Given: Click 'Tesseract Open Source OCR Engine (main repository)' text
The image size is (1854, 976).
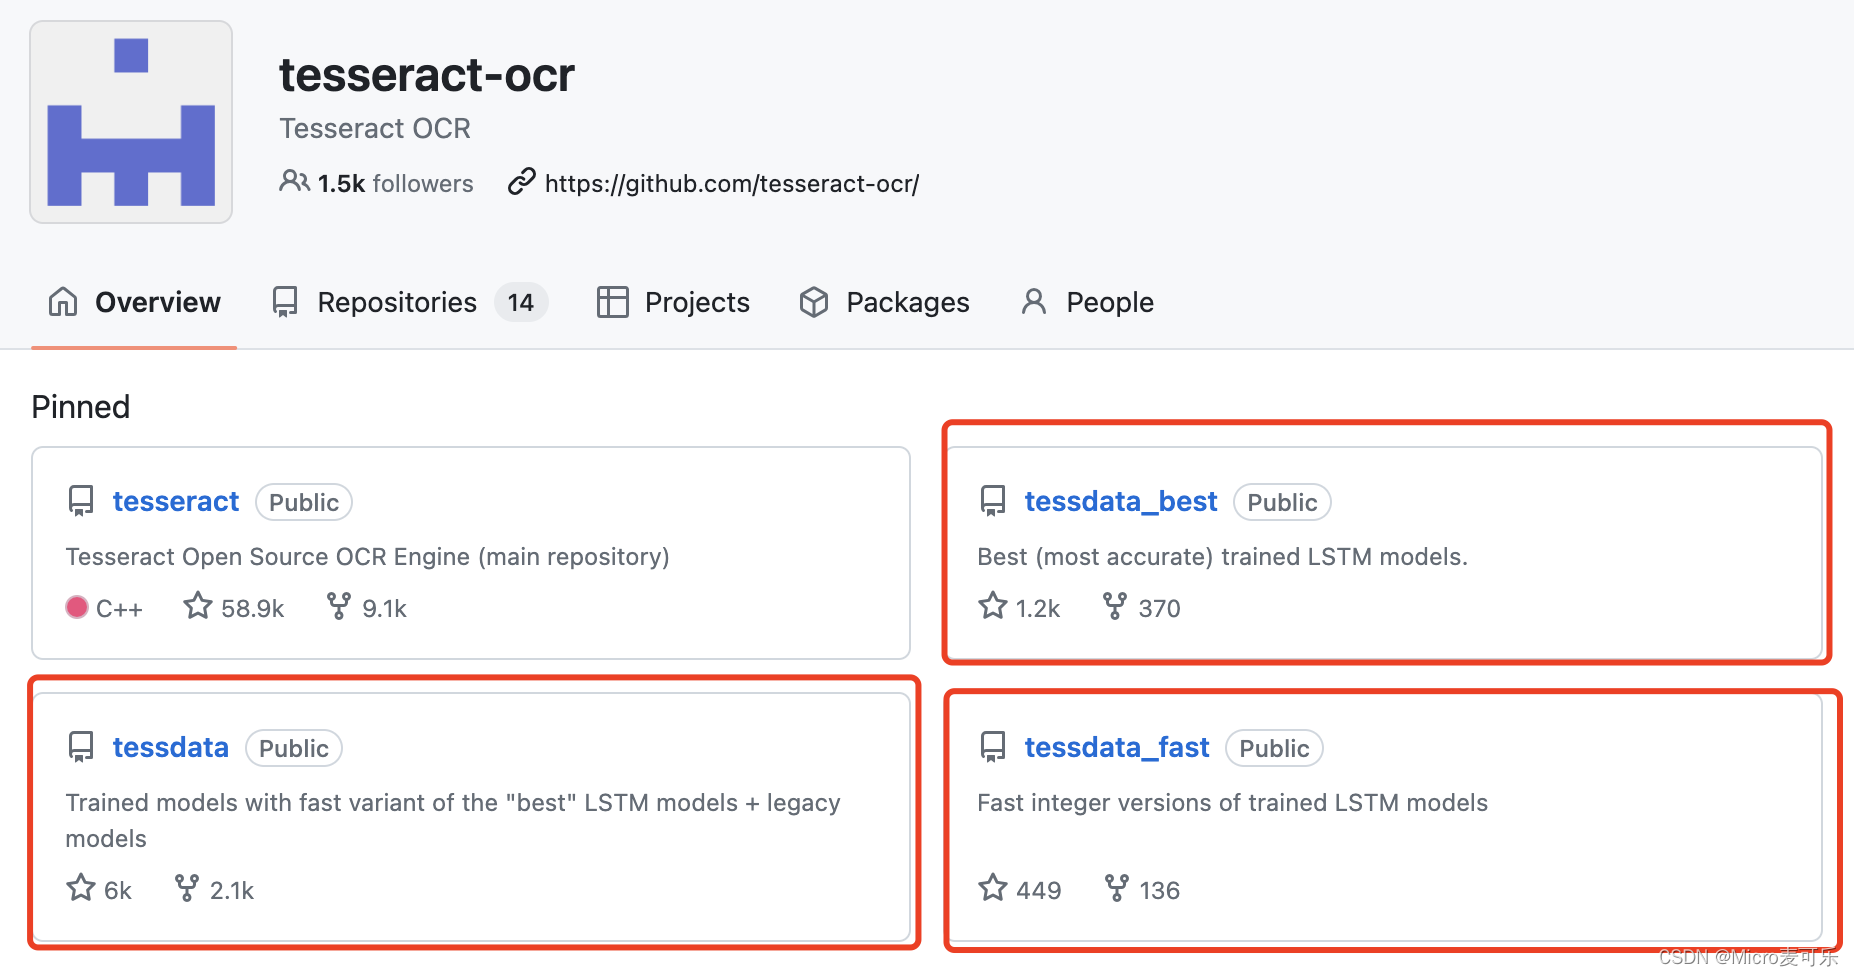Looking at the screenshot, I should click(368, 557).
